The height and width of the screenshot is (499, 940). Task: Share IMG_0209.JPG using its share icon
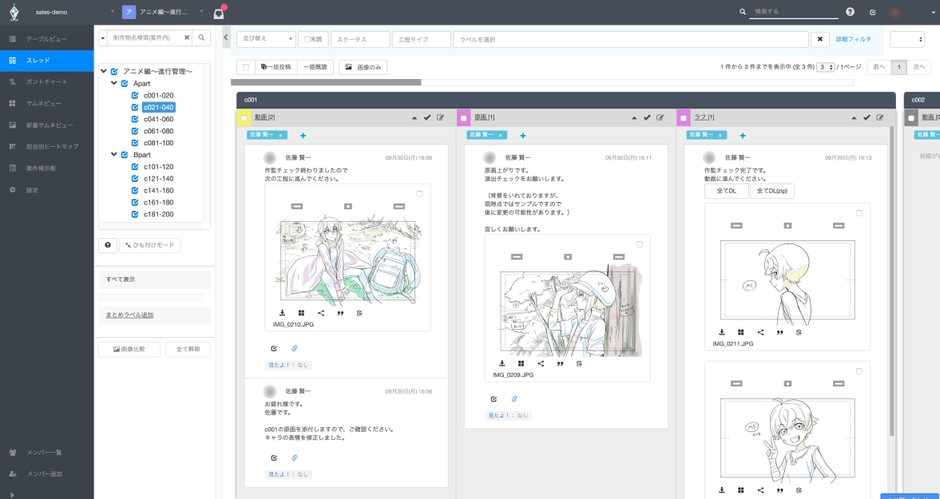pos(541,363)
